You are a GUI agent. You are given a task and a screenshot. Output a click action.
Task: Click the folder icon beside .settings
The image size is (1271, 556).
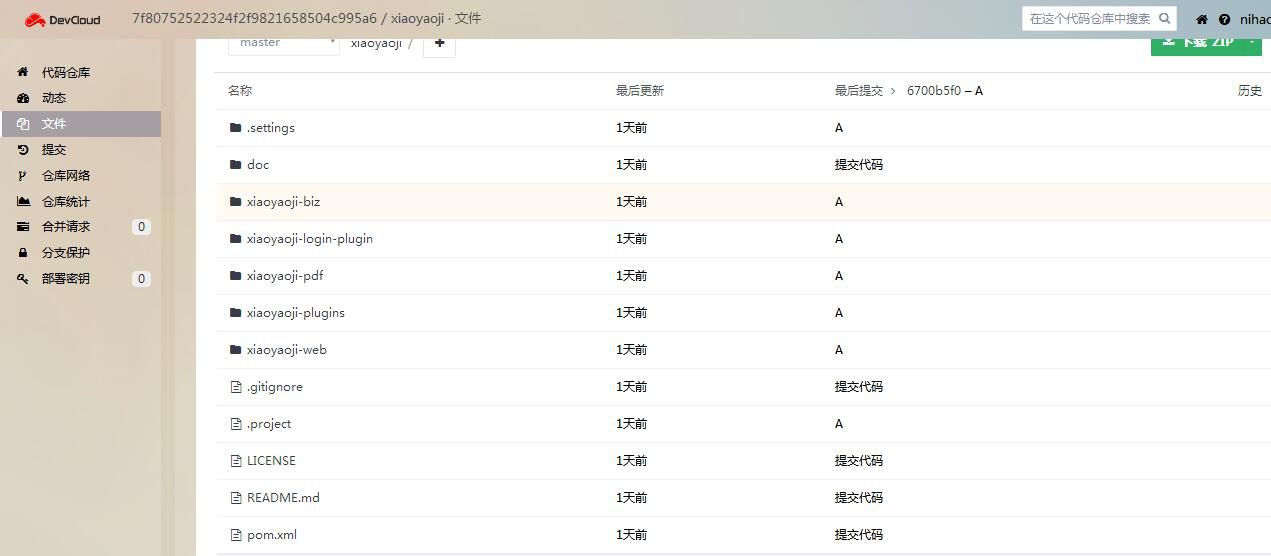(x=236, y=128)
